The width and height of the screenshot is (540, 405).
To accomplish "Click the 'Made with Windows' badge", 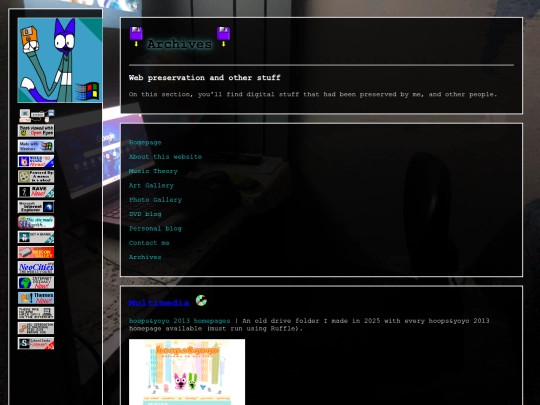I will pos(36,146).
